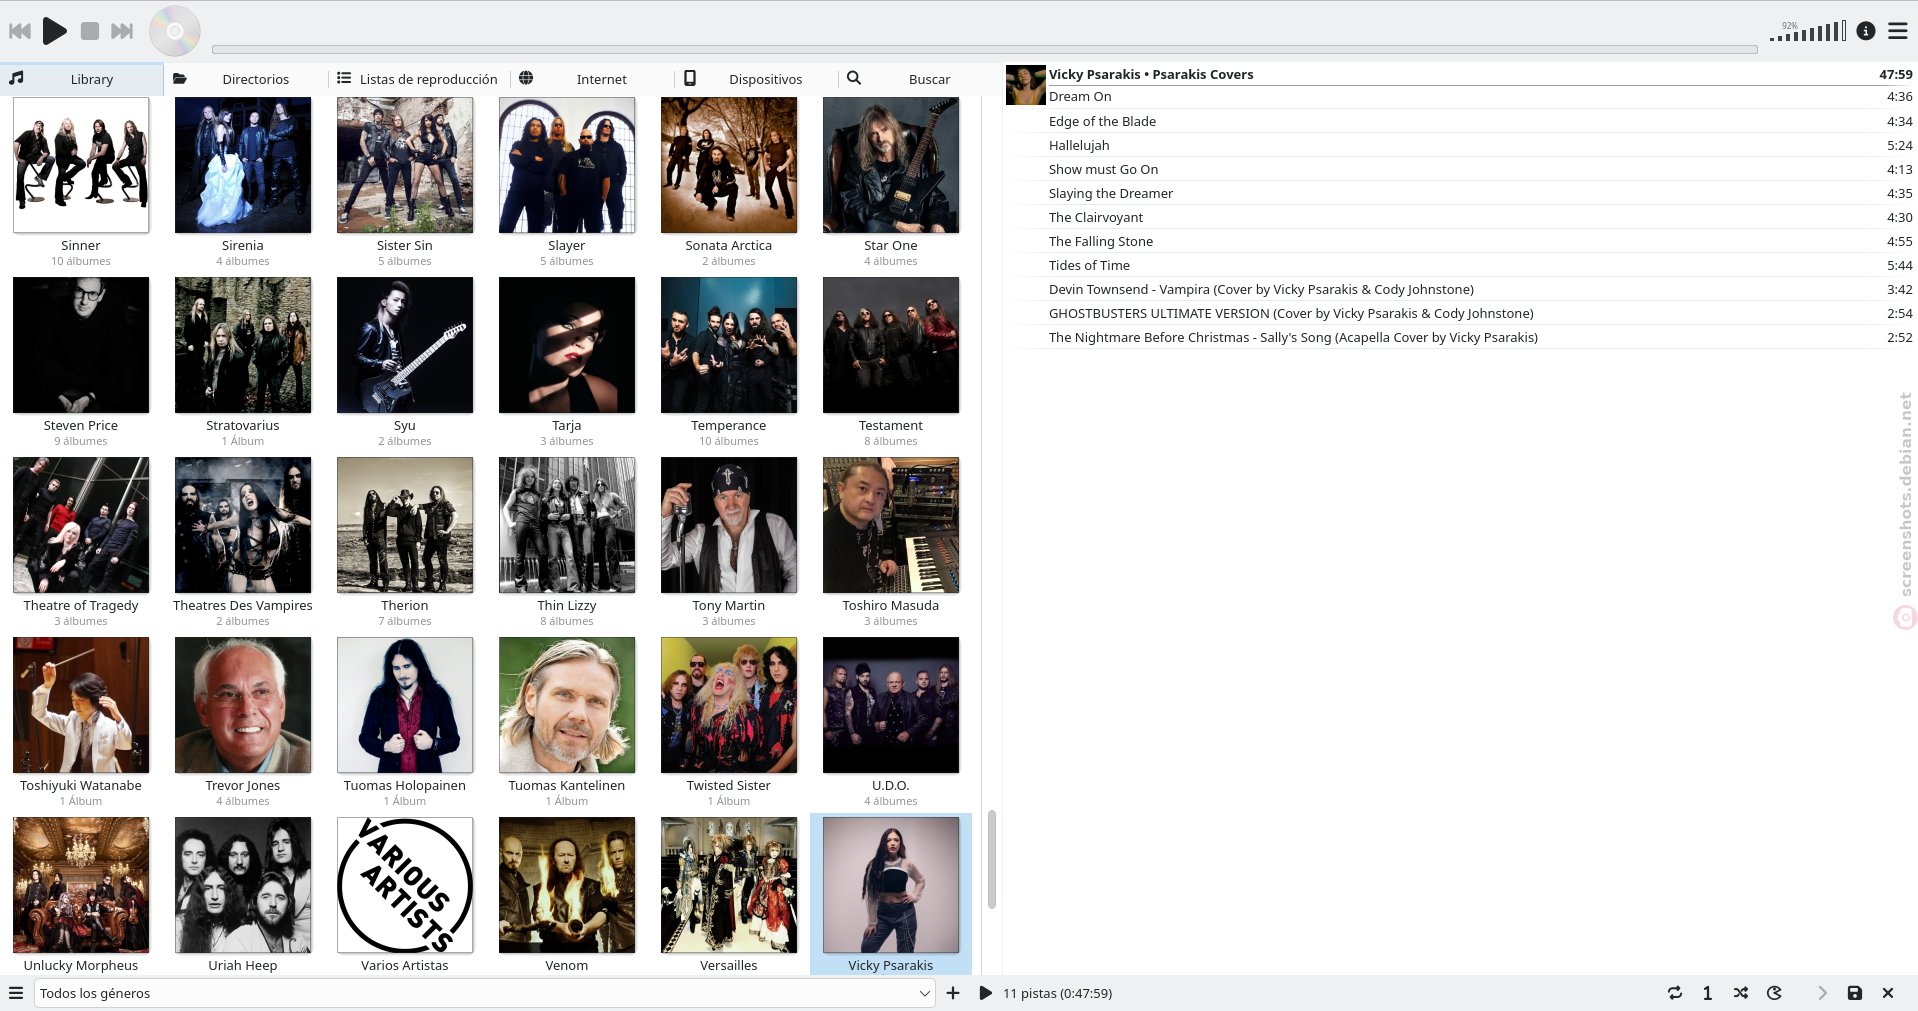Open the Dispositivos tab
The width and height of the screenshot is (1918, 1011).
click(754, 79)
